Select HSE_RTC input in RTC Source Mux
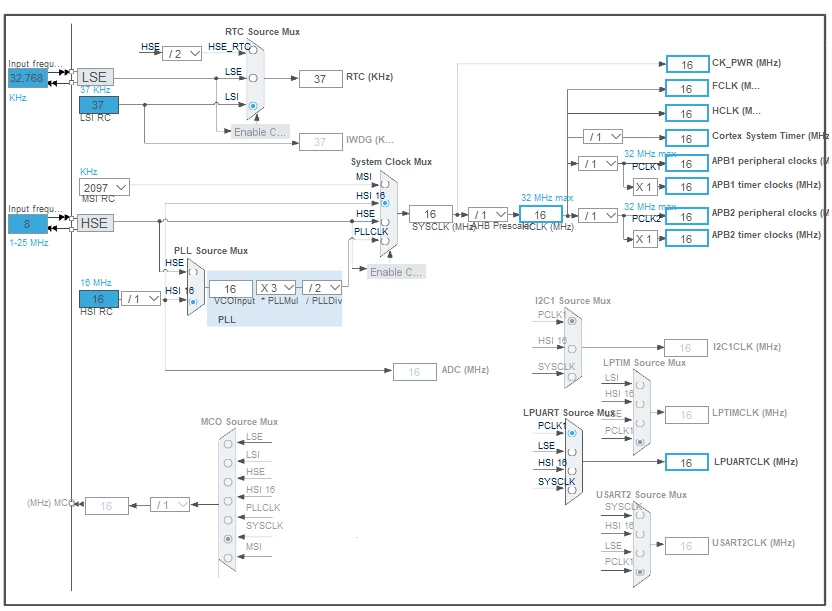 253,50
